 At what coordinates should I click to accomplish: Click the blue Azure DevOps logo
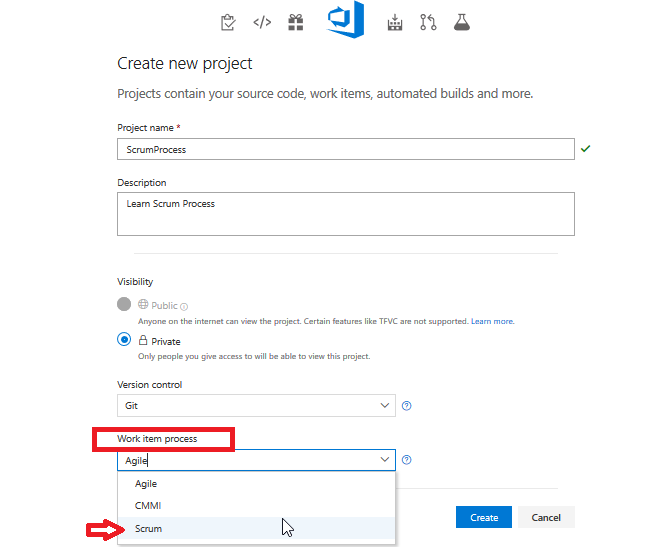click(x=345, y=20)
